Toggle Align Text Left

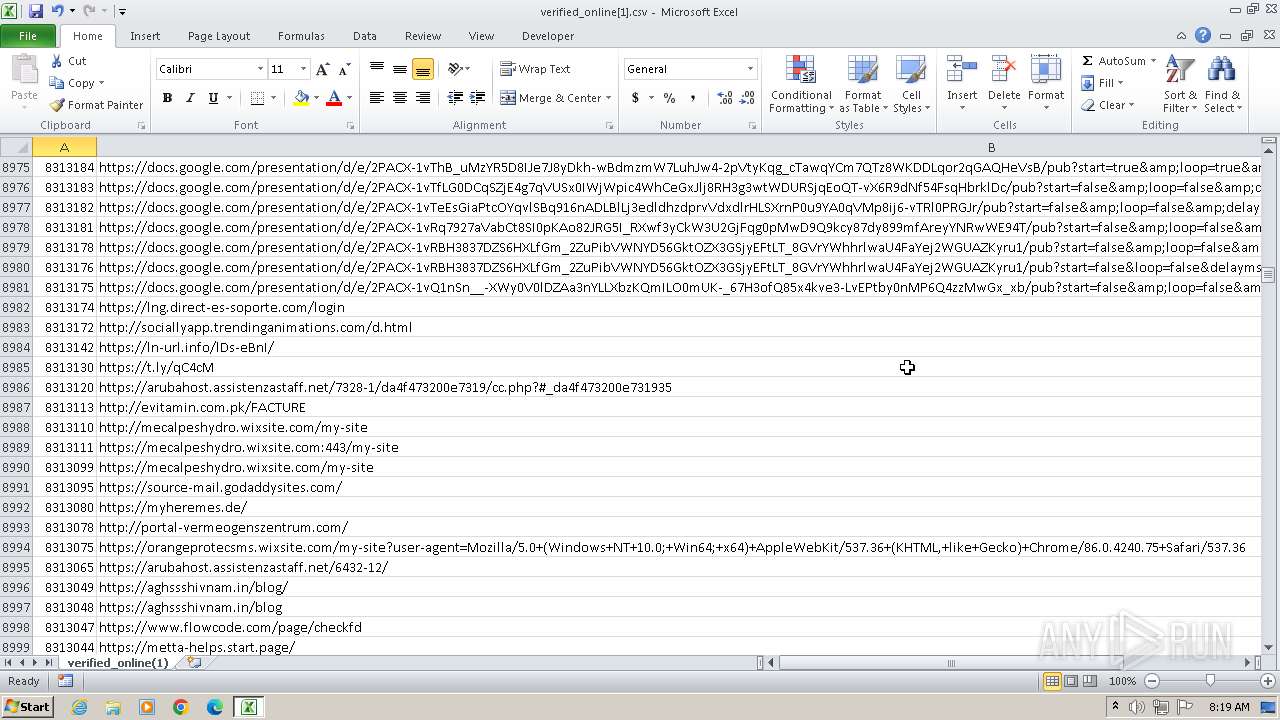coord(377,98)
